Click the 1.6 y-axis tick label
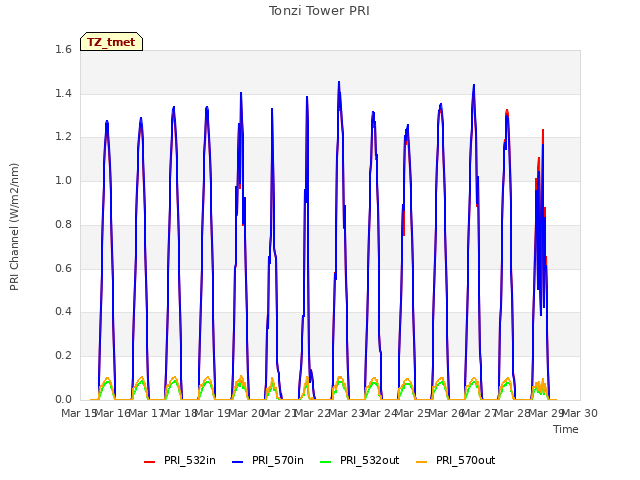The height and width of the screenshot is (480, 640). (63, 49)
